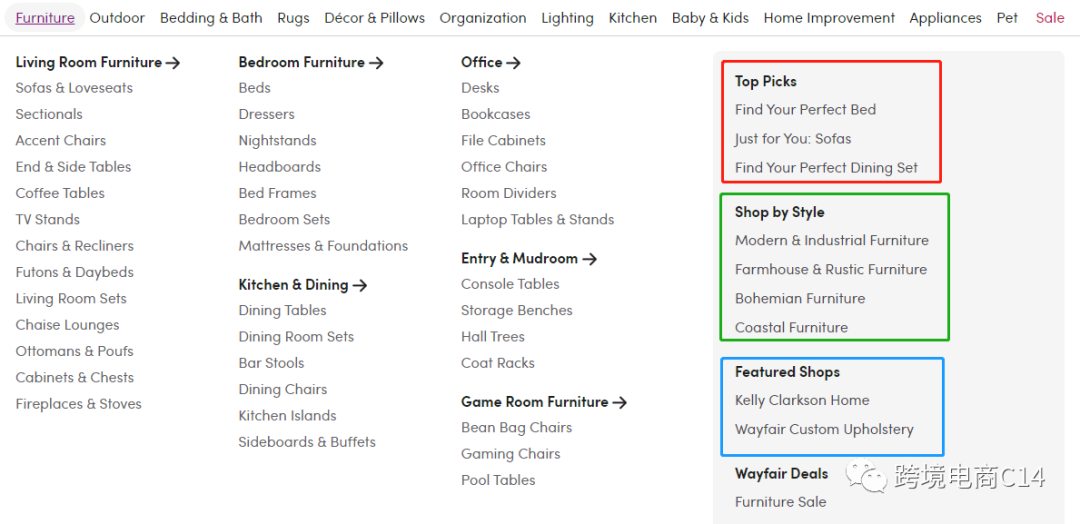This screenshot has width=1080, height=524.
Task: Visit the Kelly Clarkson Home shop
Action: [x=802, y=401]
